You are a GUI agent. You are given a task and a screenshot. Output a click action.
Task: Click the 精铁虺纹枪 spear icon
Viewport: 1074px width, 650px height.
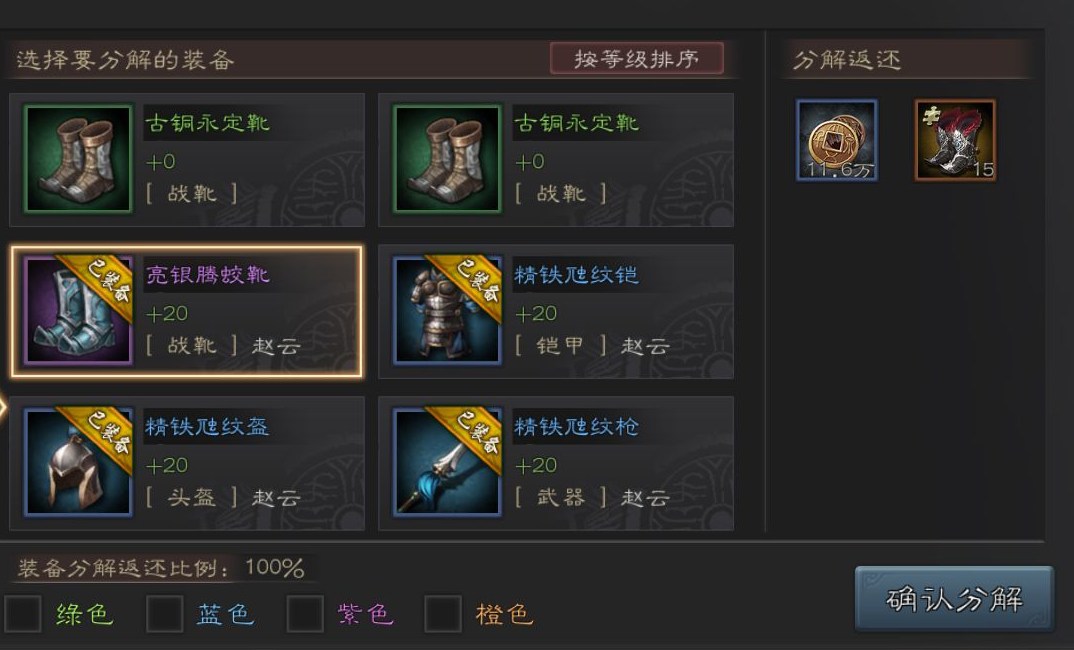tap(447, 462)
